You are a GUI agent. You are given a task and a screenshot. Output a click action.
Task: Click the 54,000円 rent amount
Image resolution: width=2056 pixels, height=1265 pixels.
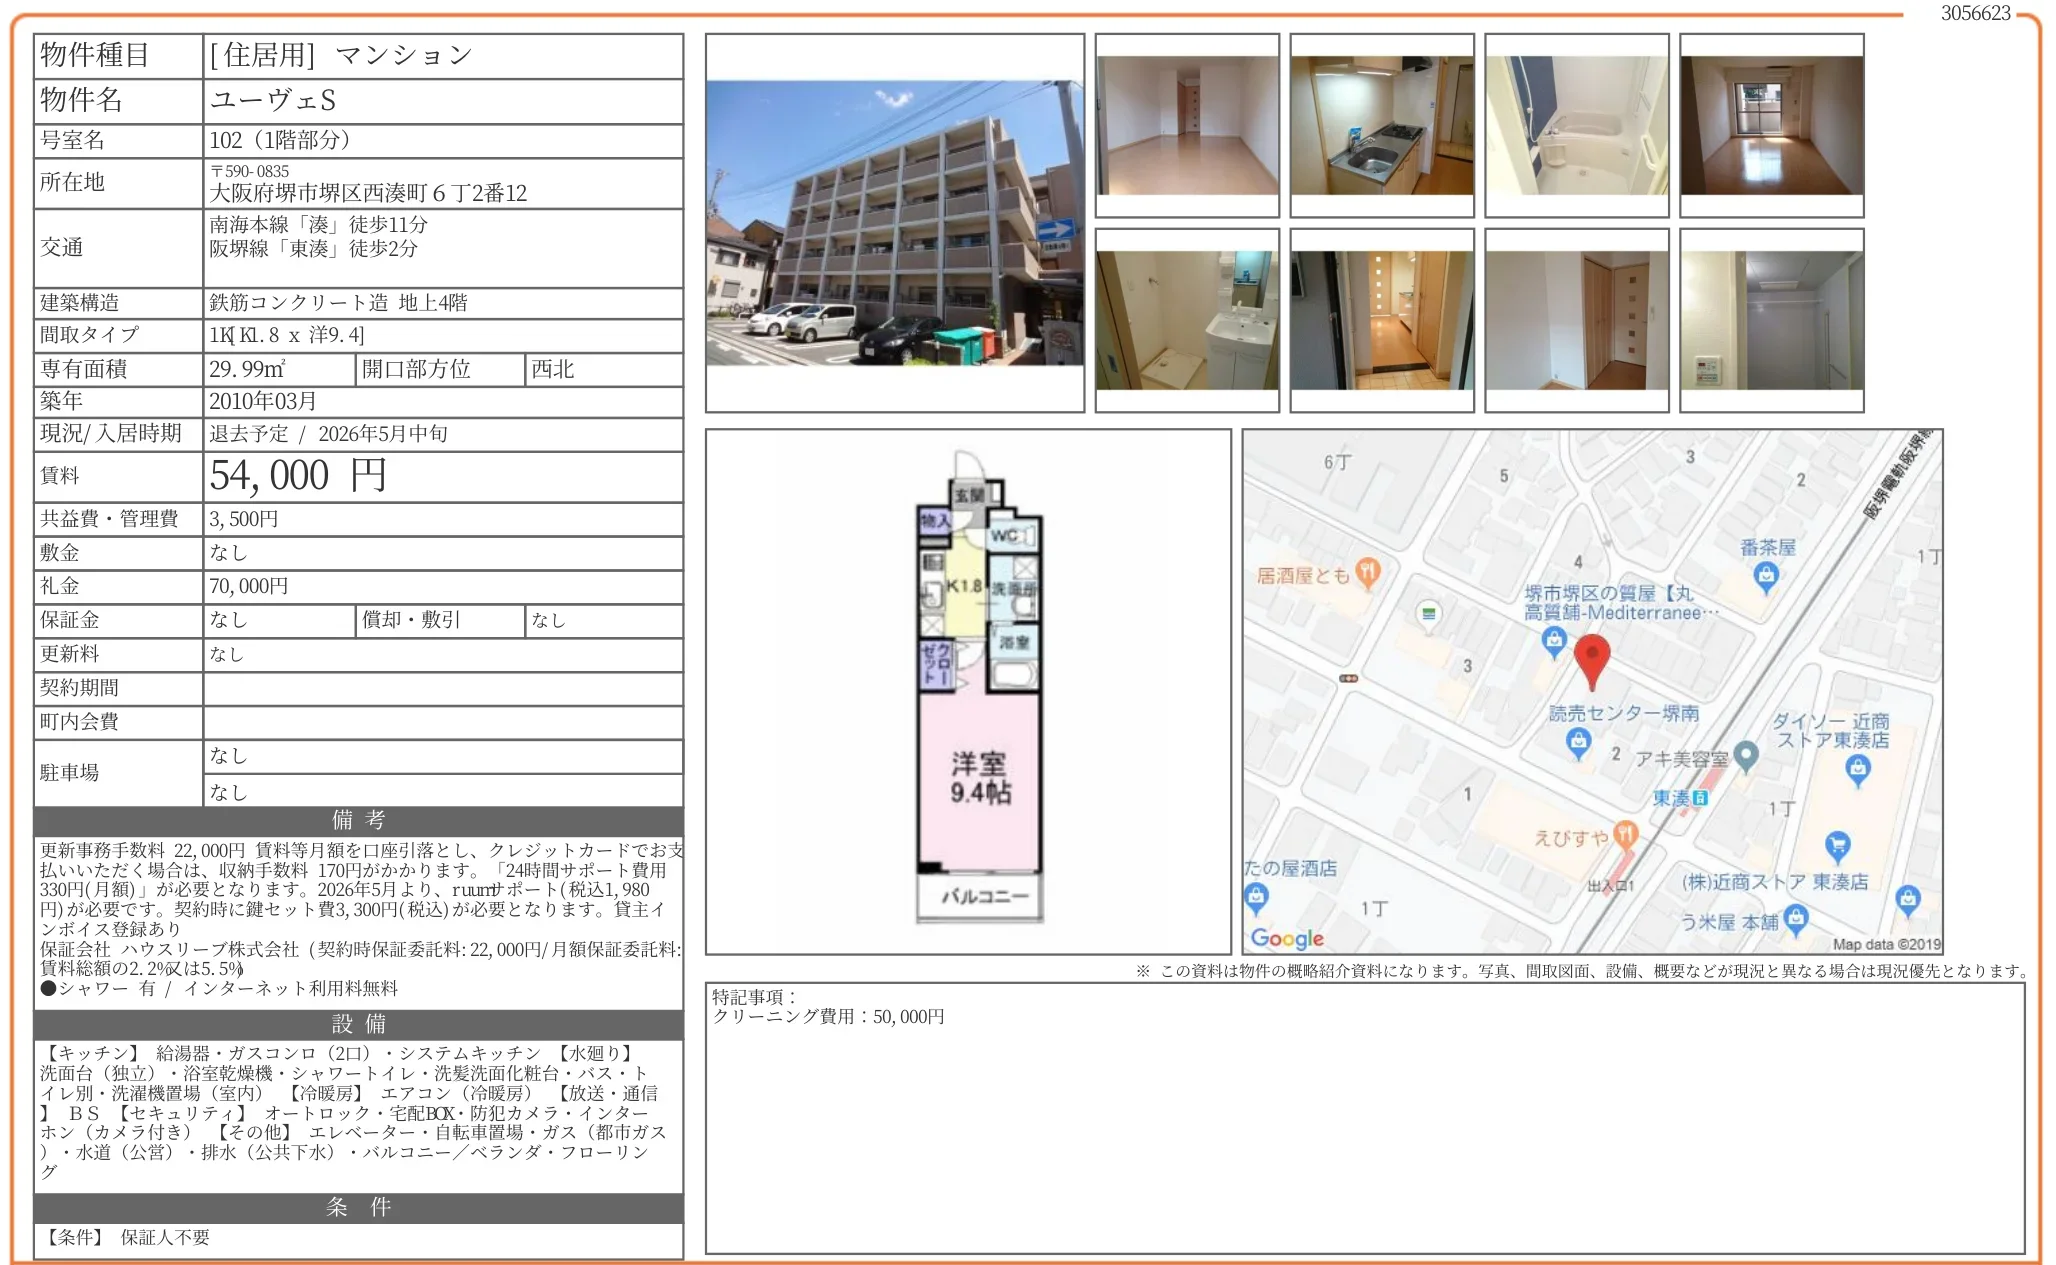coord(298,476)
